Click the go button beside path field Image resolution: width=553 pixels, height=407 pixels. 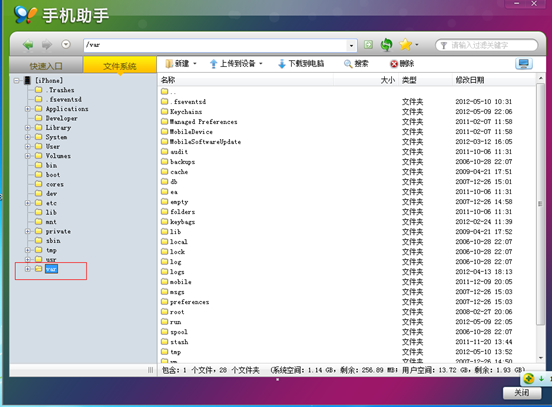point(368,44)
